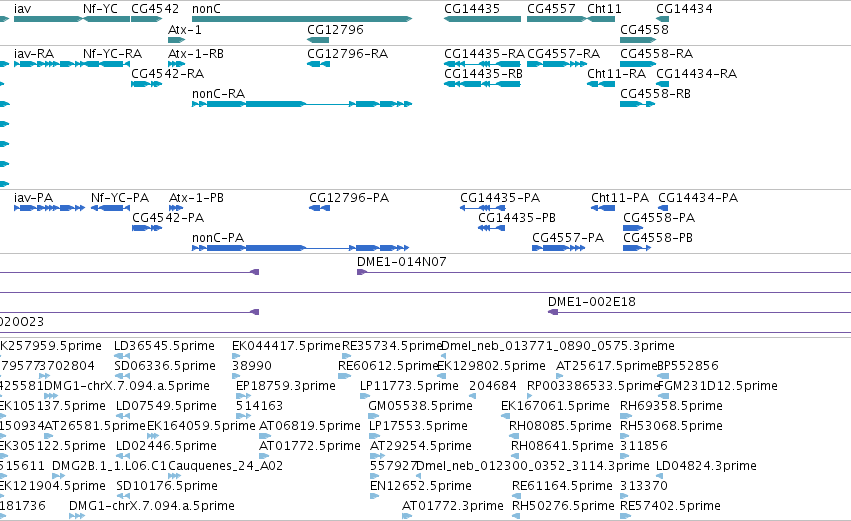851x521 pixels.
Task: Click the nonC-PA protein model
Action: pos(300,248)
